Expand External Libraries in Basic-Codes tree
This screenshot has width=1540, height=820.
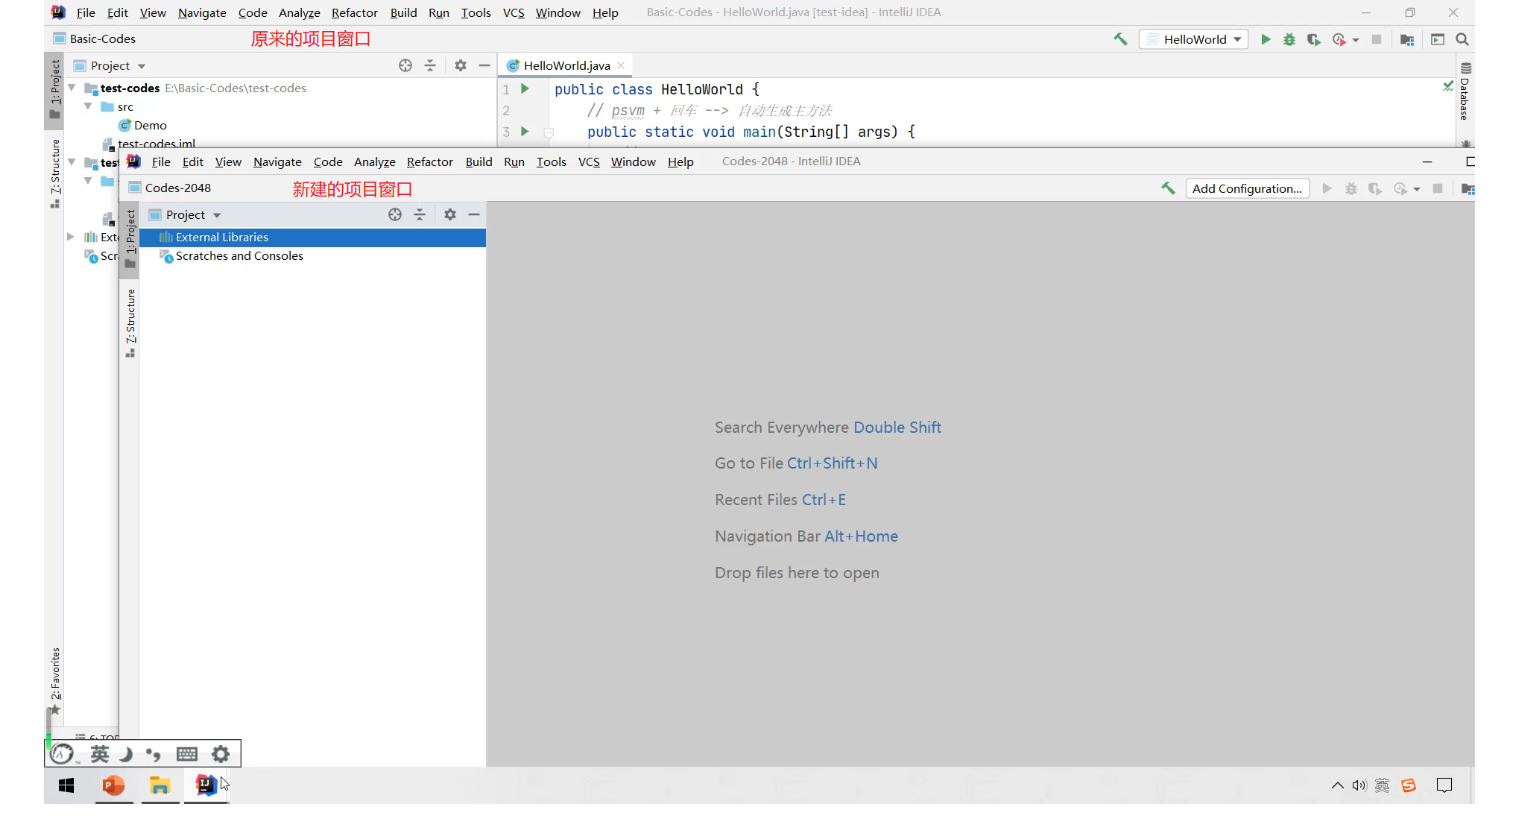[x=70, y=237]
